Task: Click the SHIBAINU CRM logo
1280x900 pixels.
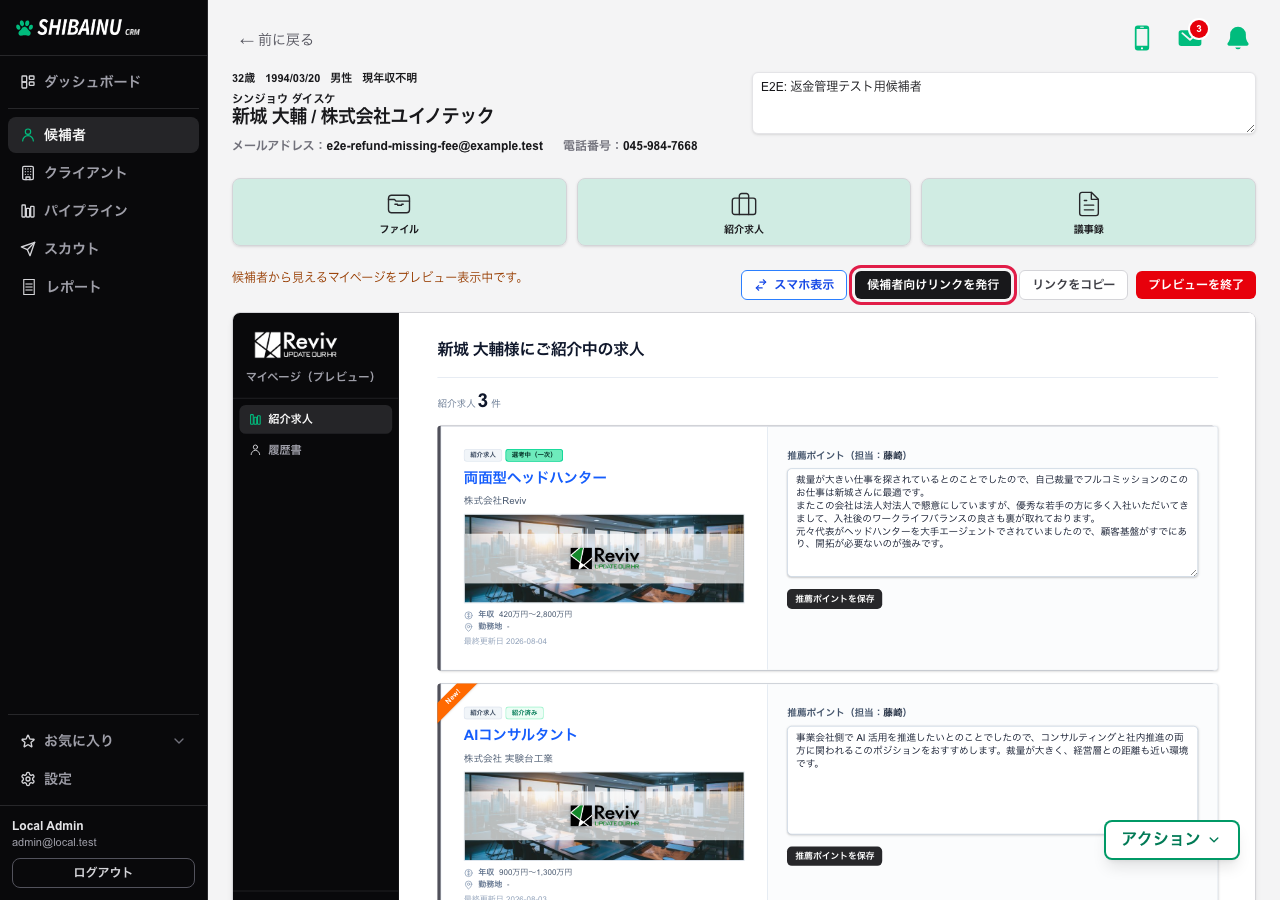Action: point(79,28)
